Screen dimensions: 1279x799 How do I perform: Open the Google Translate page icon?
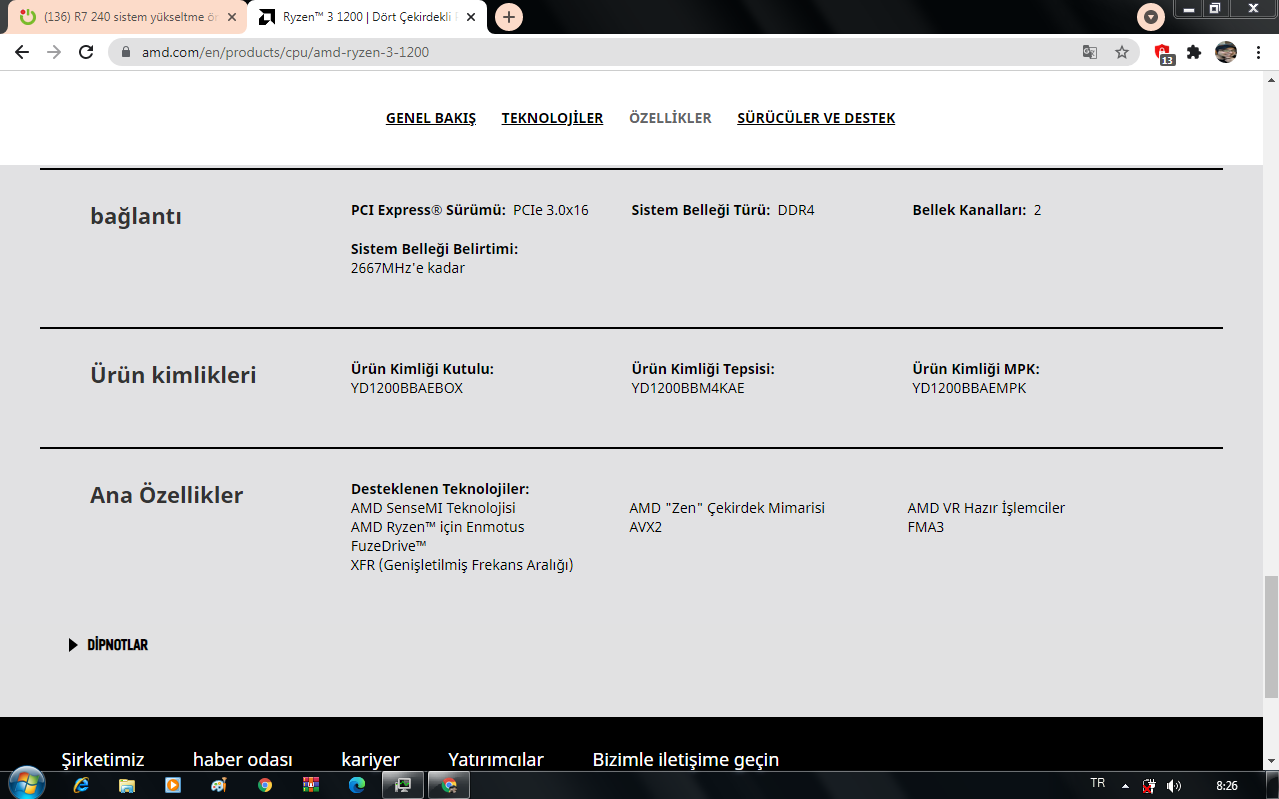pyautogui.click(x=1090, y=52)
